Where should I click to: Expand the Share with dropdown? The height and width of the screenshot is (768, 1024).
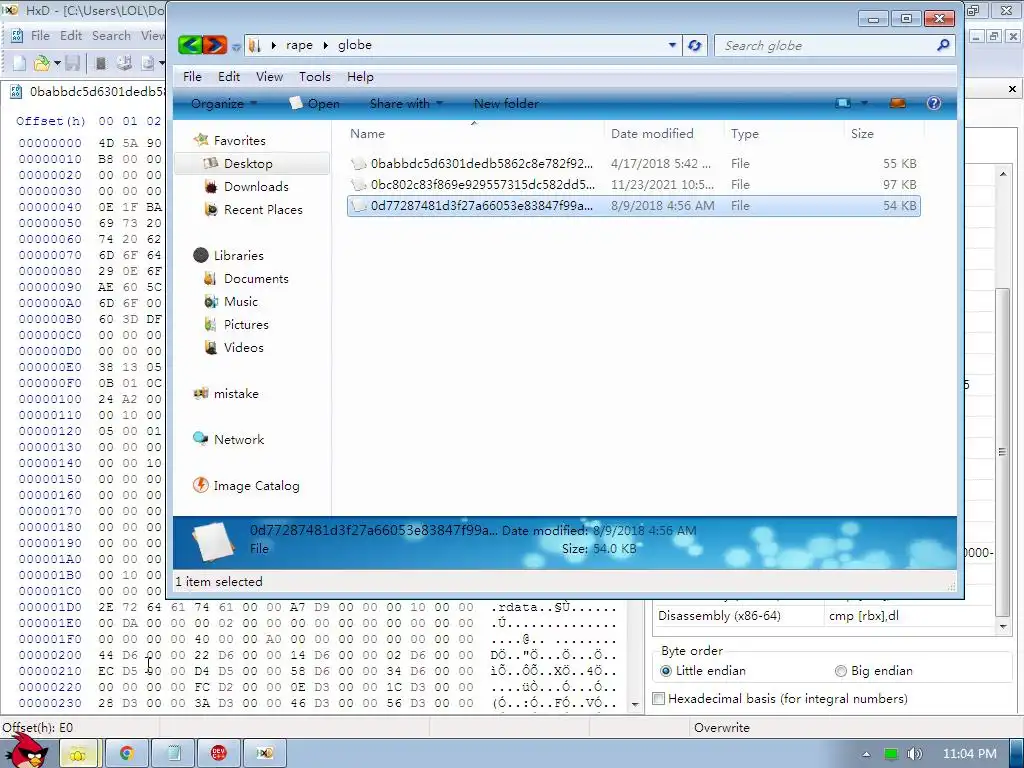(x=406, y=103)
